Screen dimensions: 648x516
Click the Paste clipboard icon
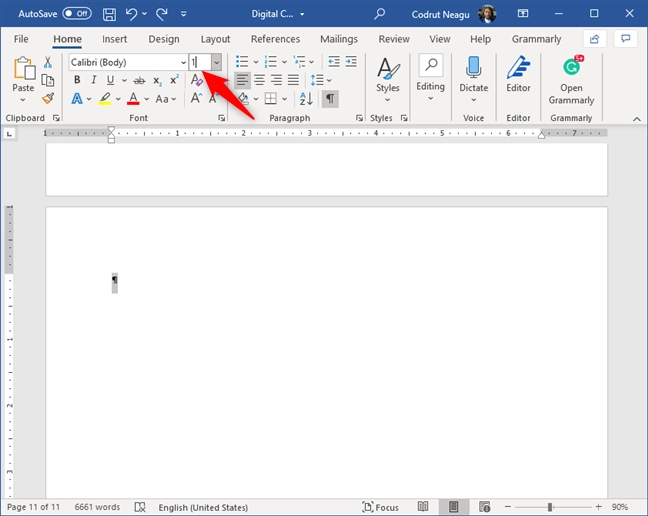[x=24, y=68]
